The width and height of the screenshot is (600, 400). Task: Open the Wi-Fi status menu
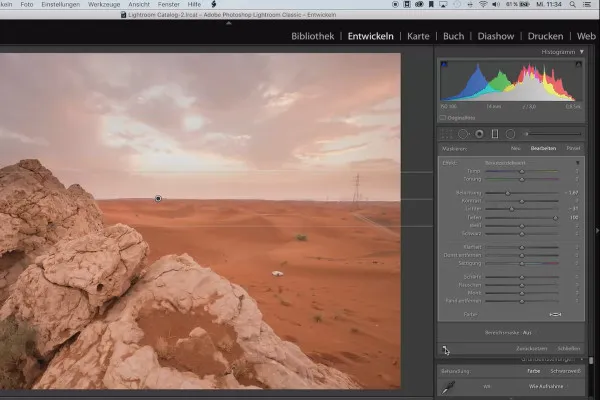pyautogui.click(x=483, y=5)
